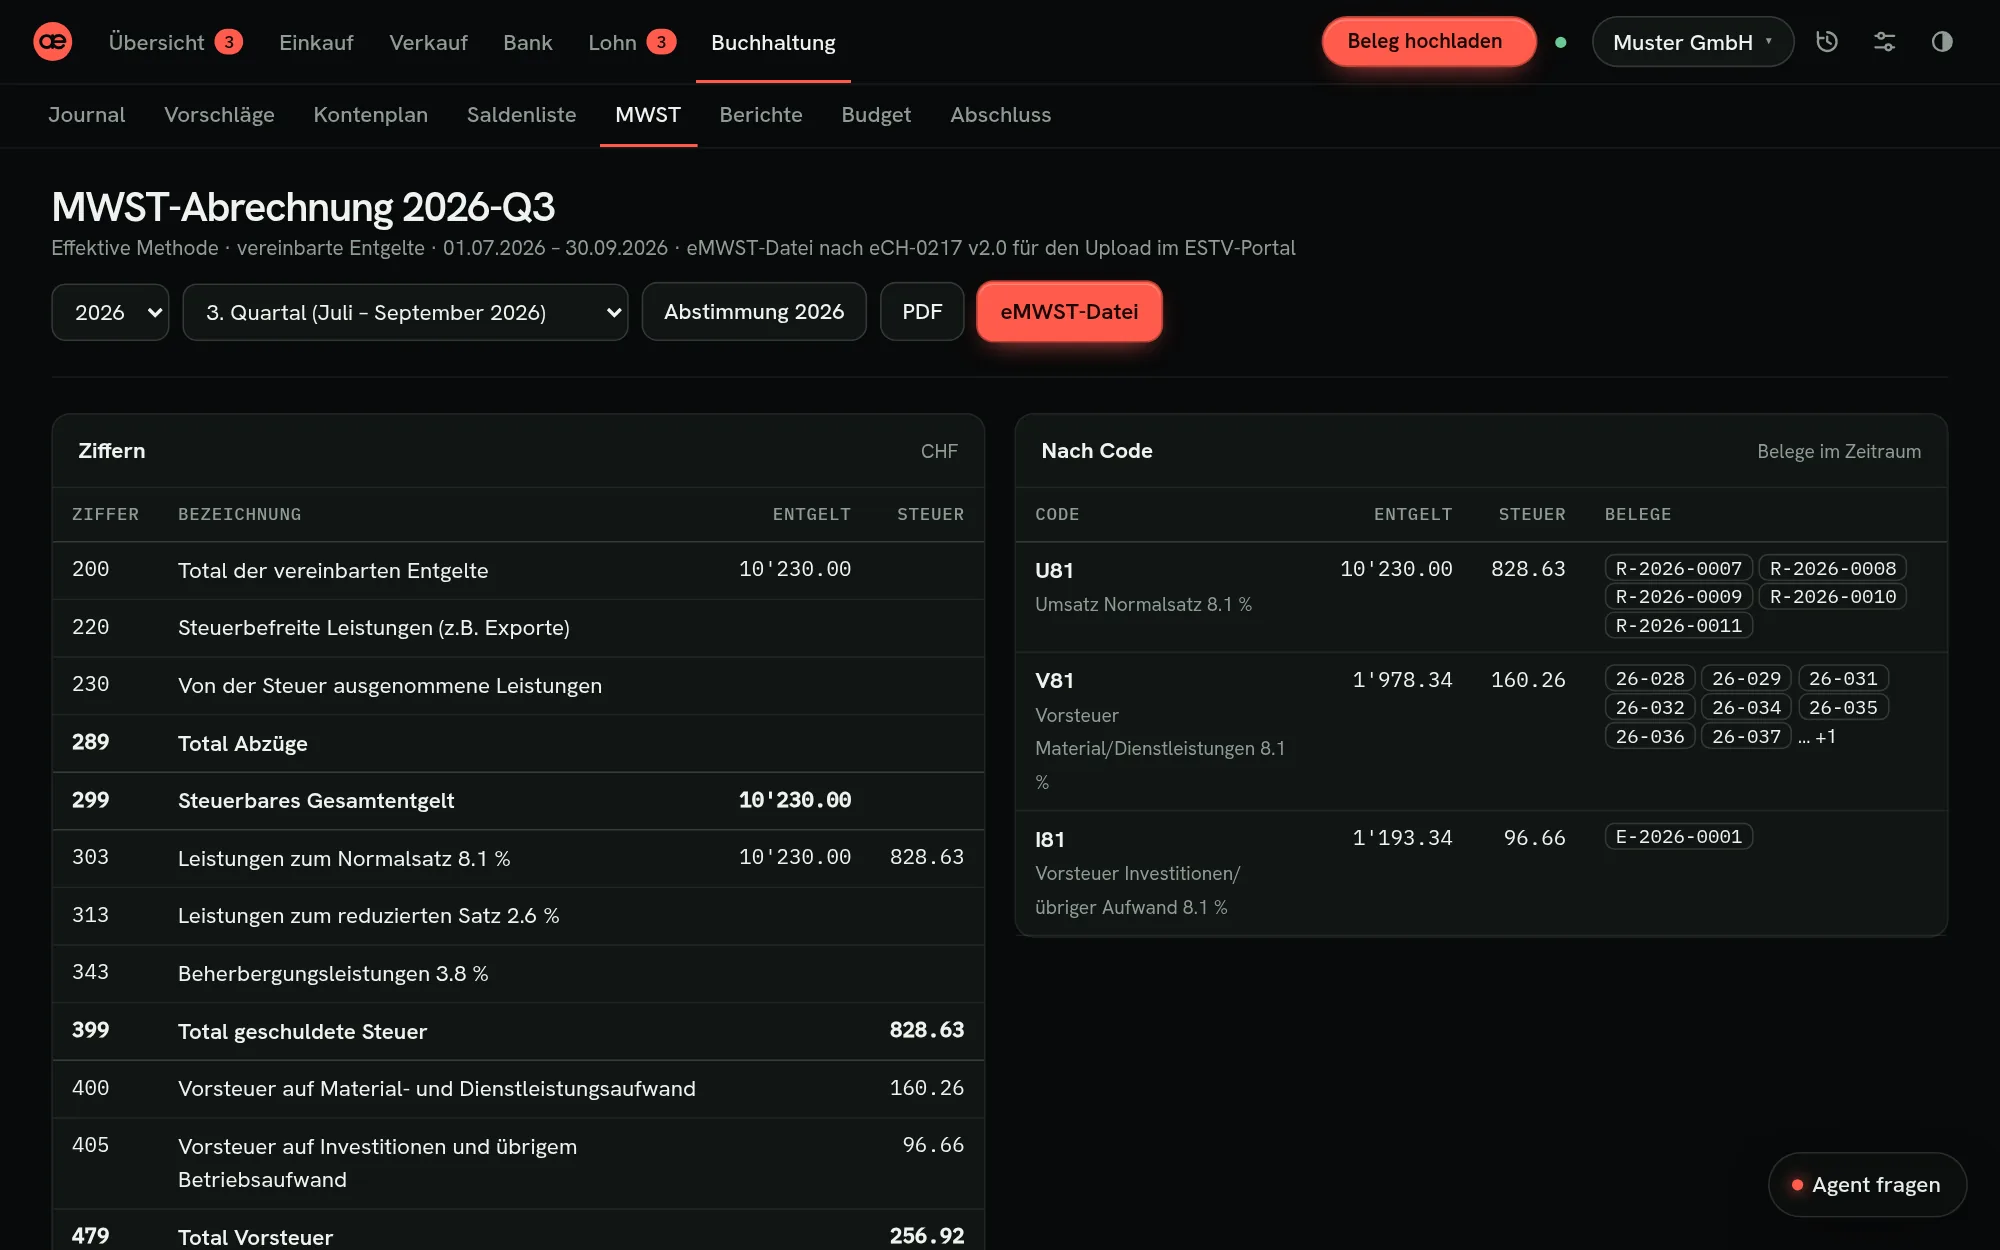2000x1250 pixels.
Task: Open receipt R-2026-0008
Action: pyautogui.click(x=1833, y=568)
